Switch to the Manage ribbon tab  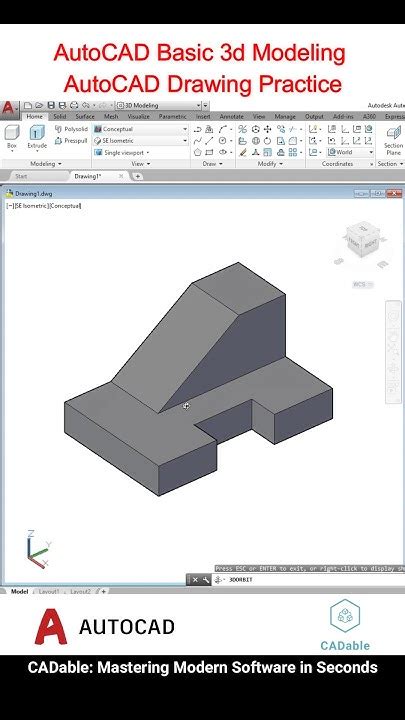285,117
